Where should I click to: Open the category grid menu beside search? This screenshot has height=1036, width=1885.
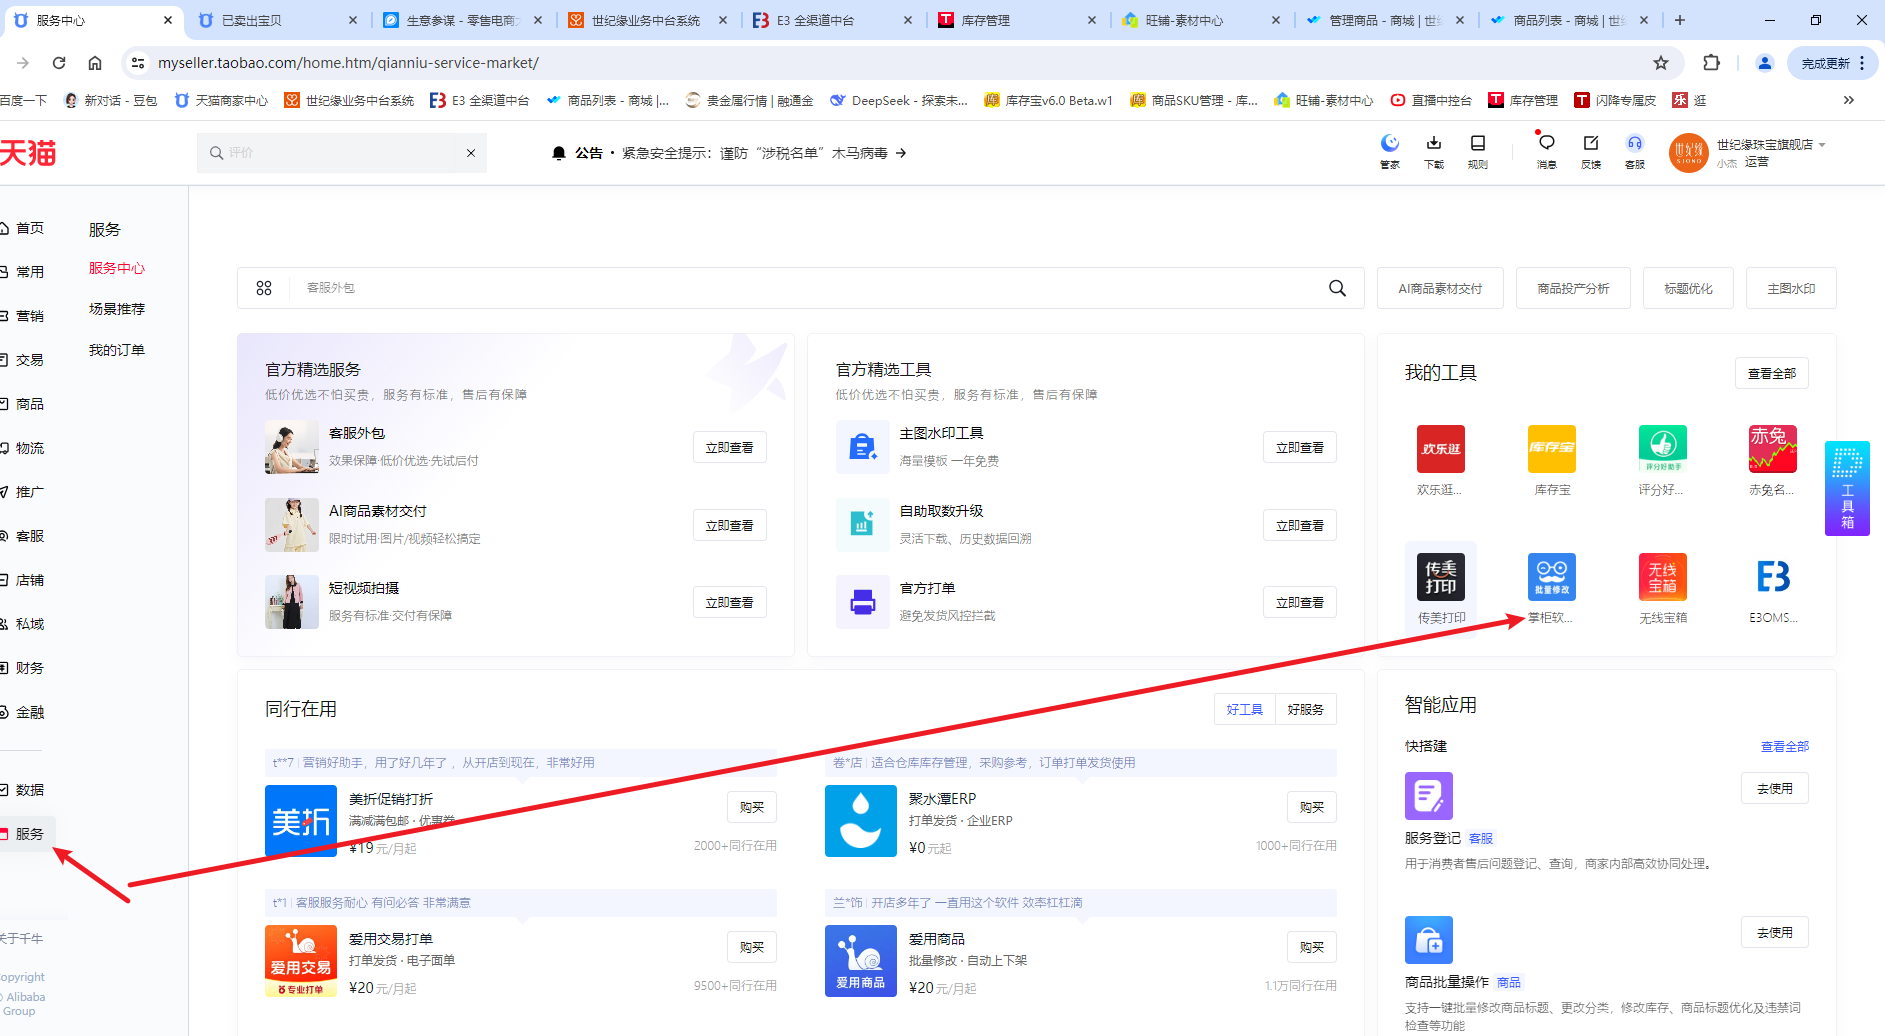(264, 288)
